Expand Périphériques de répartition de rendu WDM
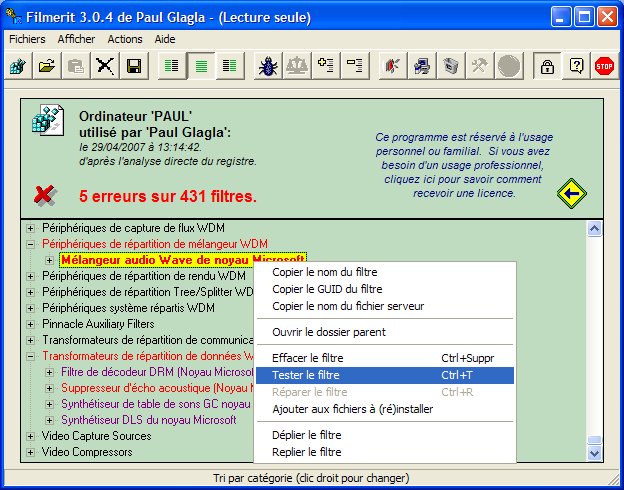The width and height of the screenshot is (624, 490). [x=30, y=276]
